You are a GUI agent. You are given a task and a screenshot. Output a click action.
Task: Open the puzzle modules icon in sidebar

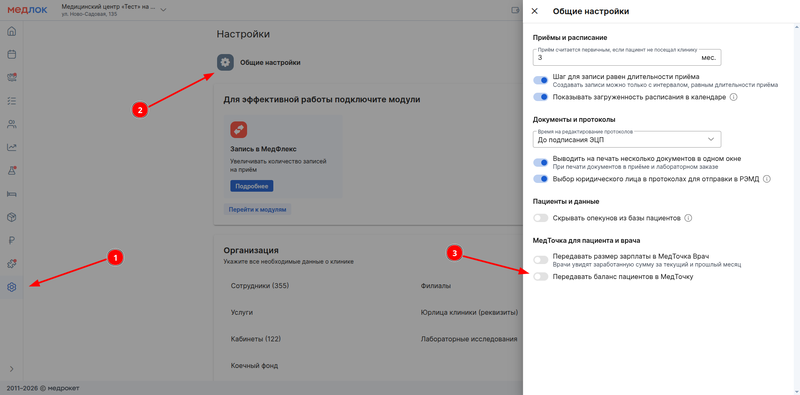click(12, 264)
